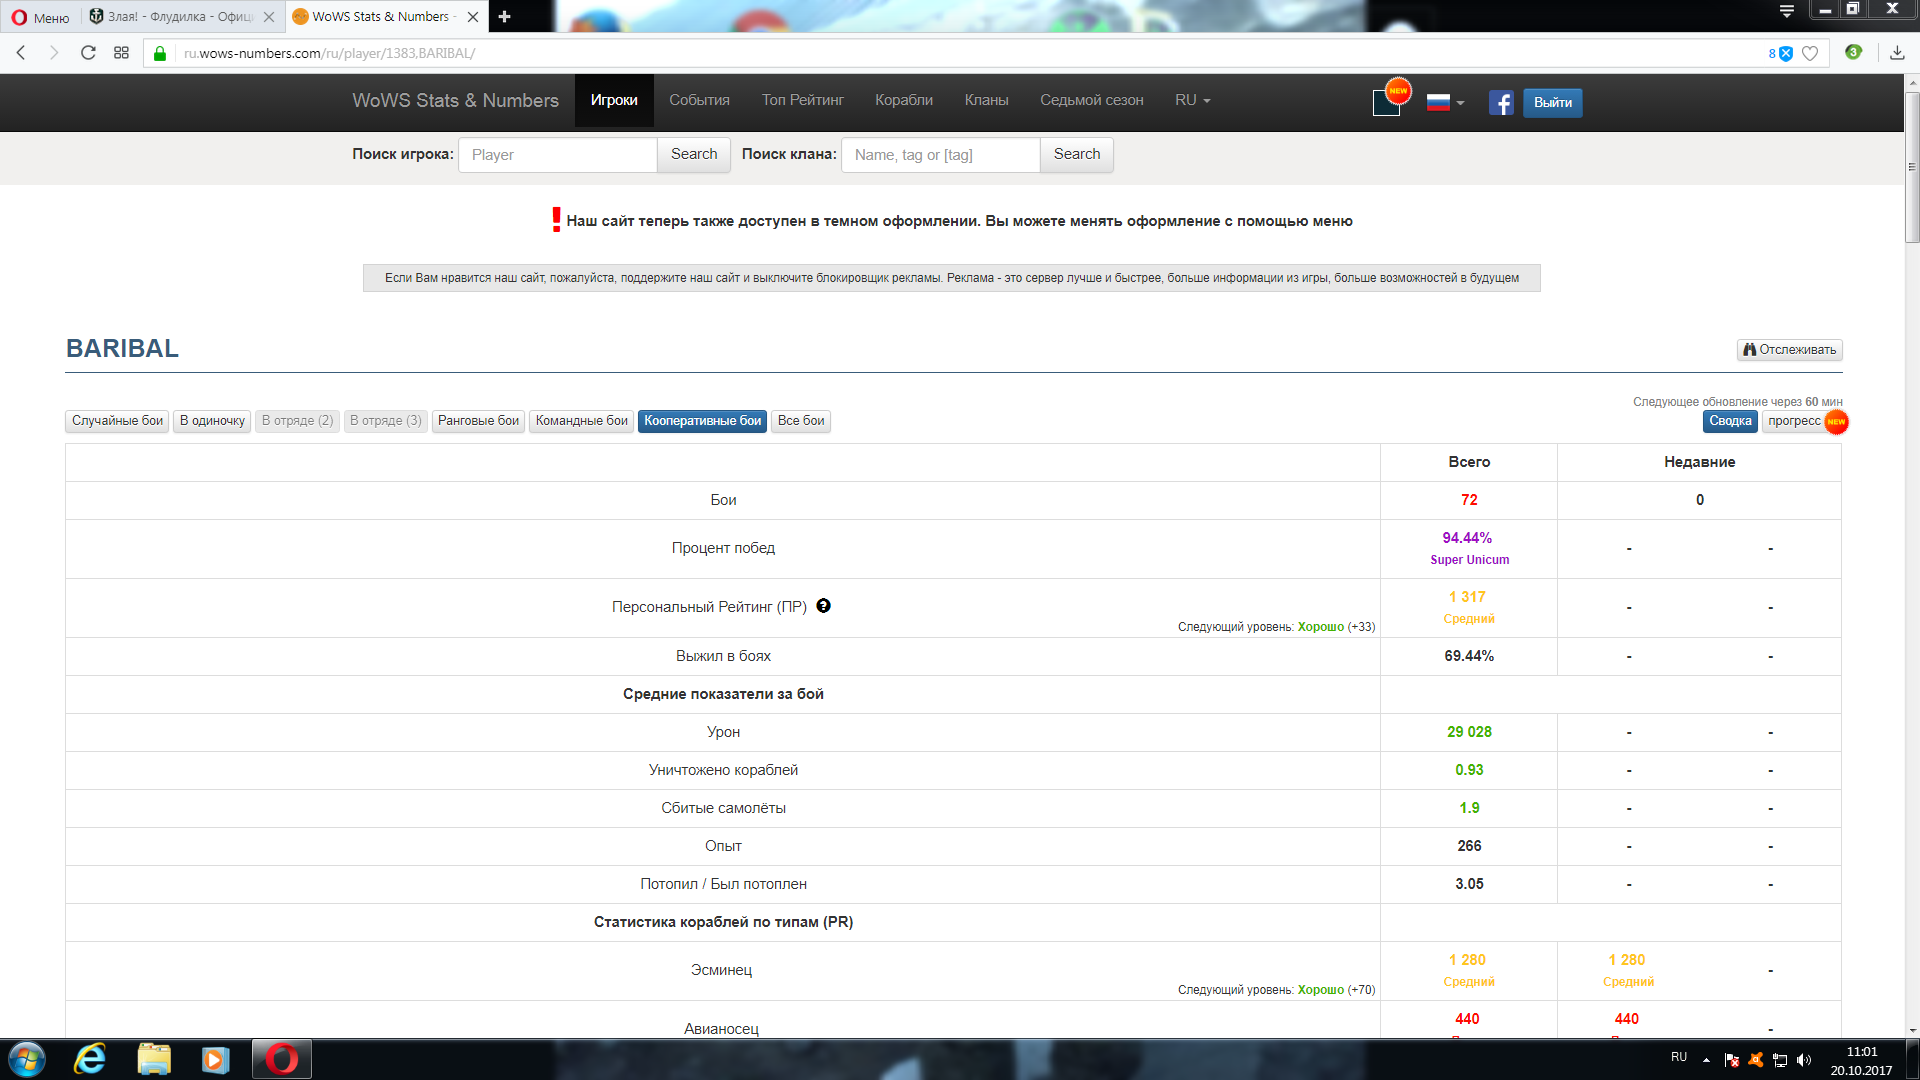Image resolution: width=1920 pixels, height=1080 pixels.
Task: Open the Игроки menu item
Action: (x=614, y=100)
